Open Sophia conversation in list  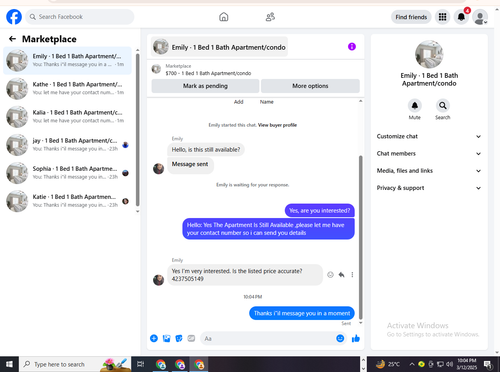(x=67, y=173)
